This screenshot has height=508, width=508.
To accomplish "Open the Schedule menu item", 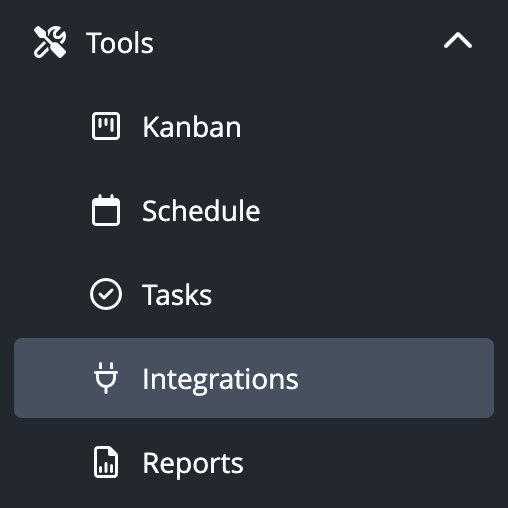I will (x=254, y=210).
